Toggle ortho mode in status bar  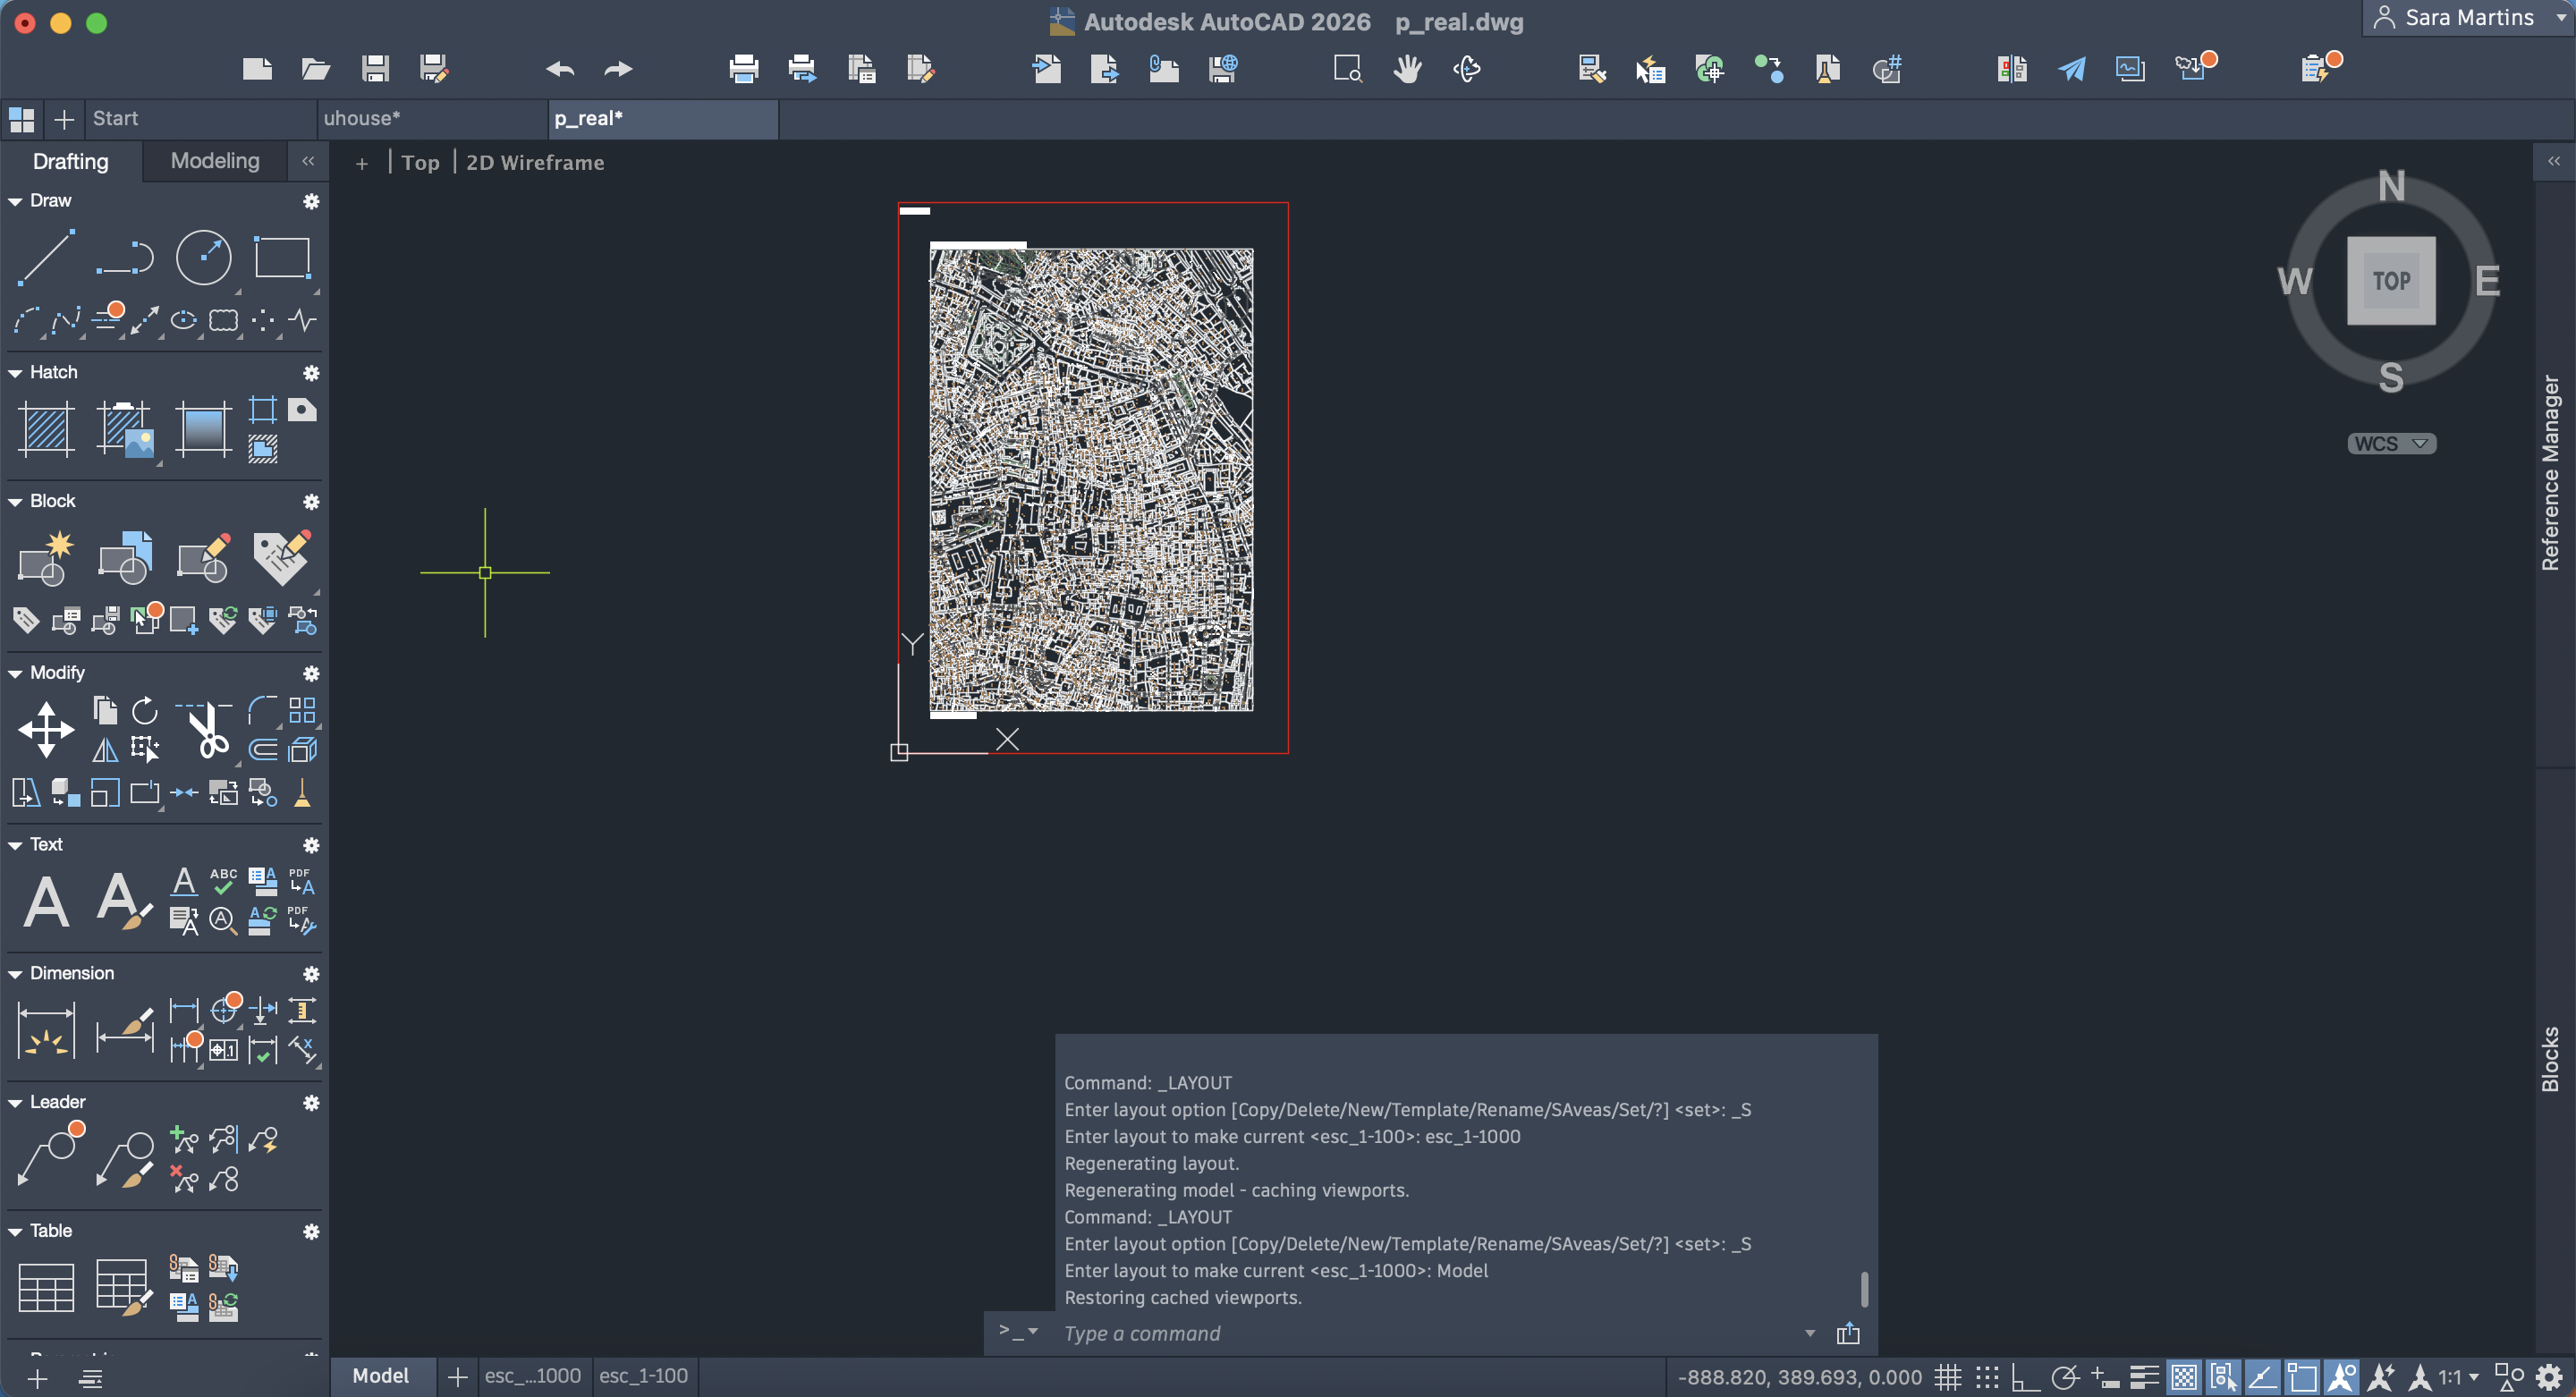pyautogui.click(x=2026, y=1377)
